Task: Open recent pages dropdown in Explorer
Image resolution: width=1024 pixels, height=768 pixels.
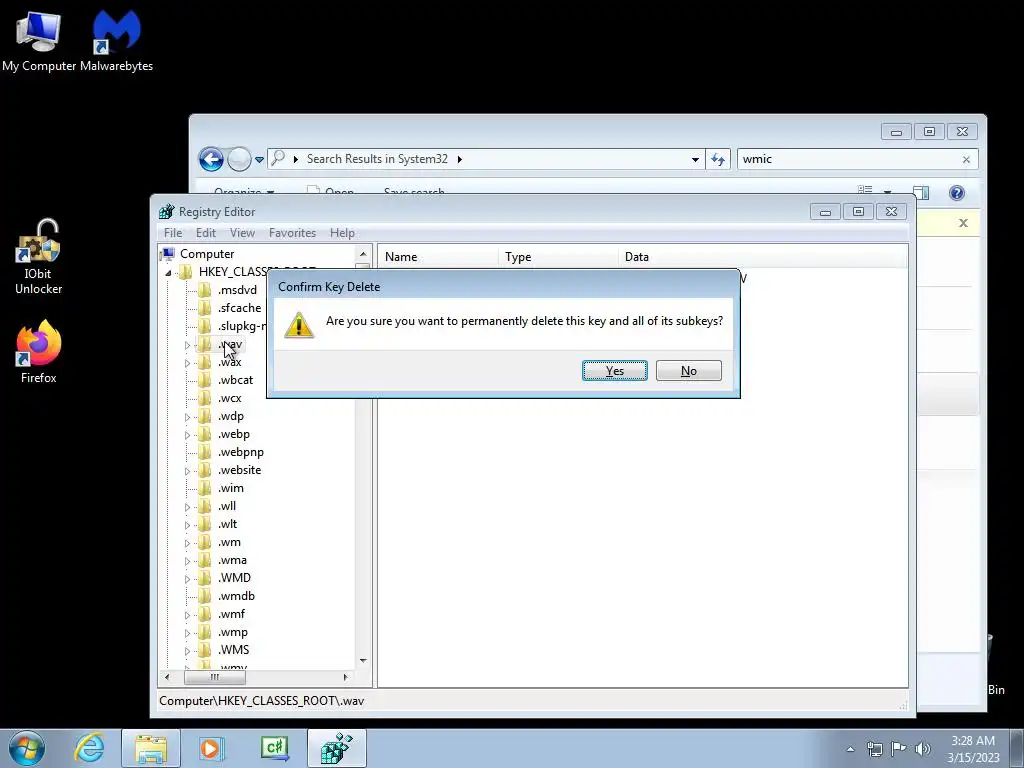Action: tap(259, 159)
